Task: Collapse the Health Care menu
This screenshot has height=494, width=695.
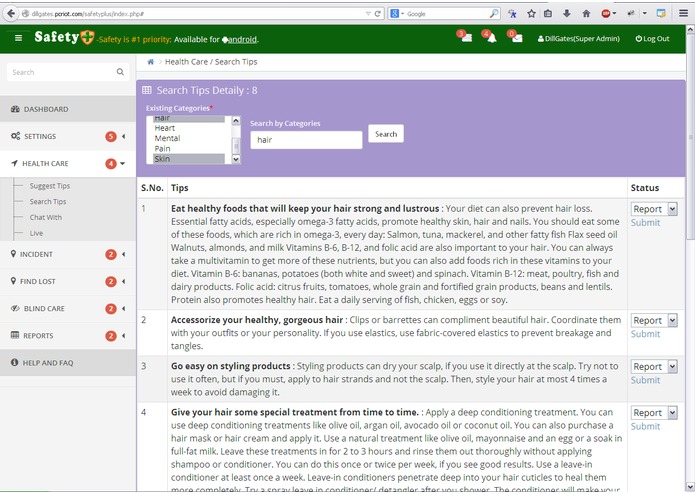Action: pos(68,163)
